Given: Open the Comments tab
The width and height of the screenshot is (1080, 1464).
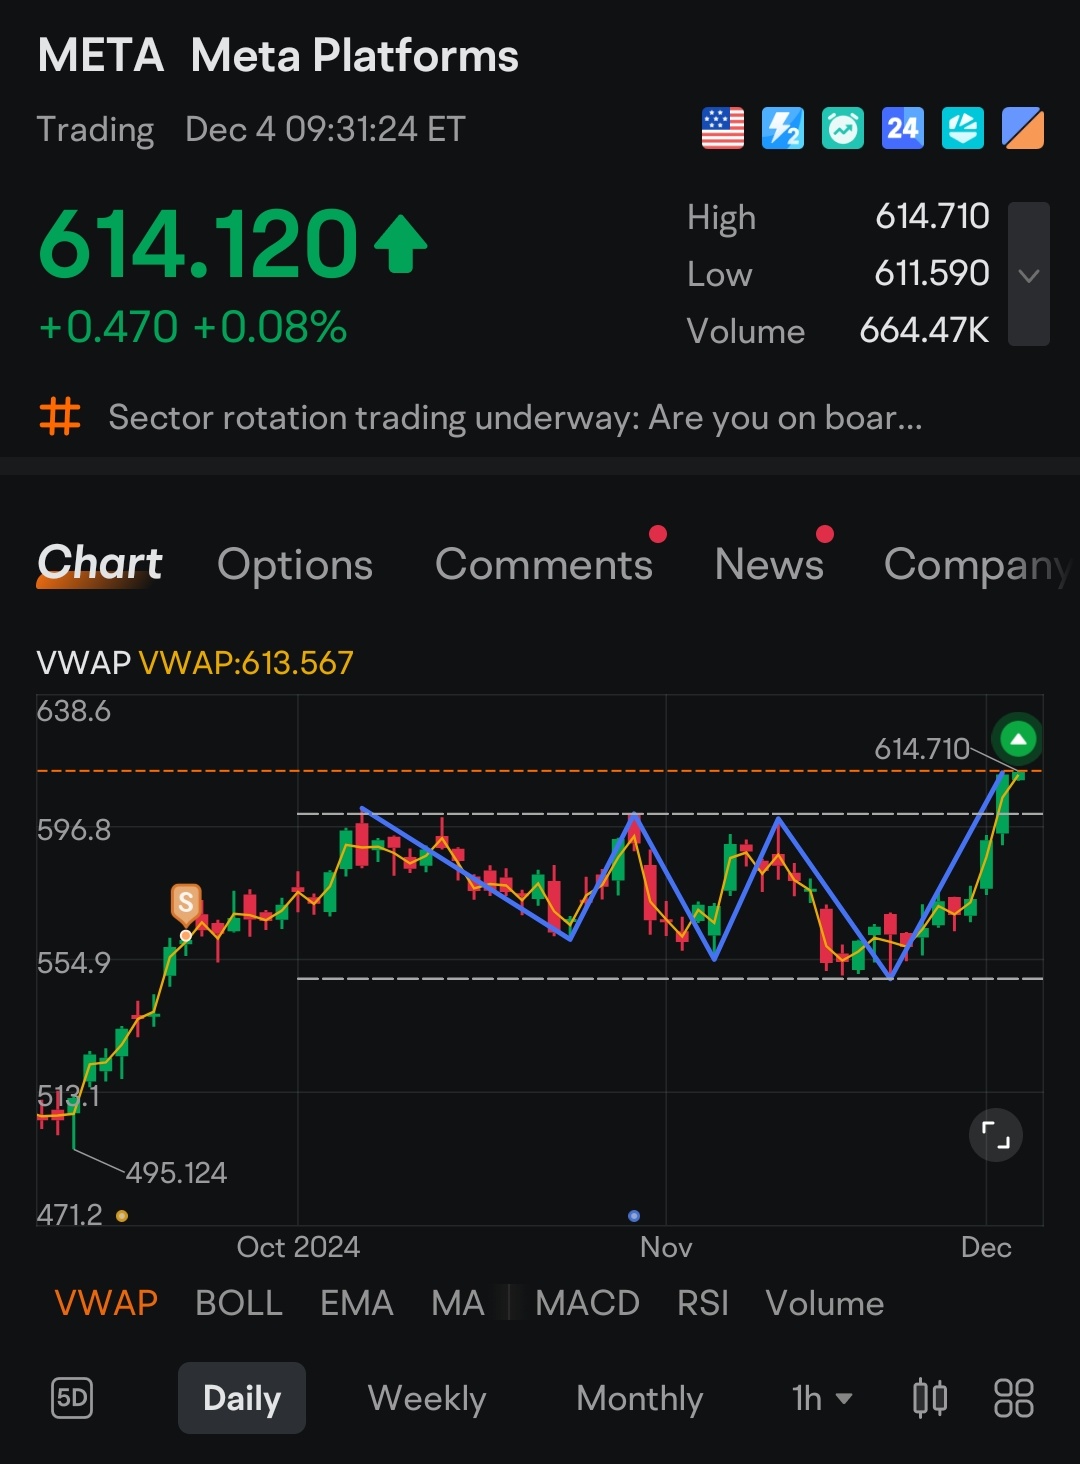Looking at the screenshot, I should (x=544, y=565).
